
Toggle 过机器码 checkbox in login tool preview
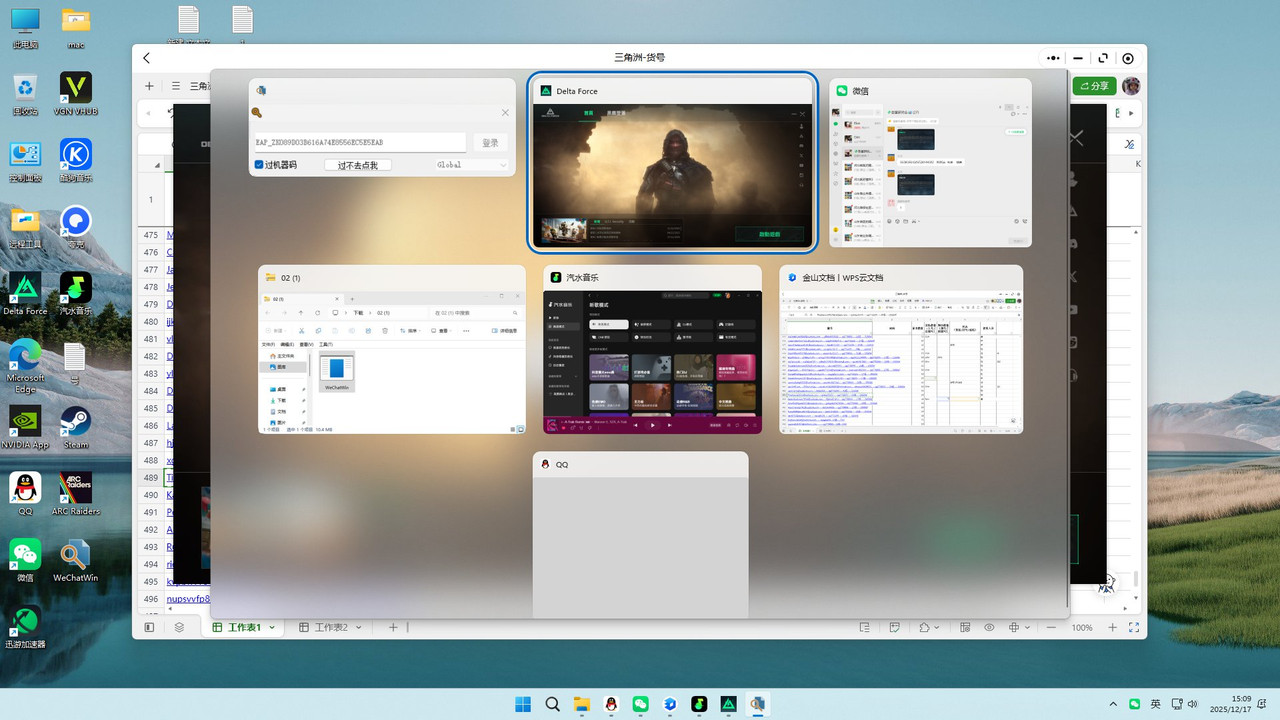coord(259,165)
